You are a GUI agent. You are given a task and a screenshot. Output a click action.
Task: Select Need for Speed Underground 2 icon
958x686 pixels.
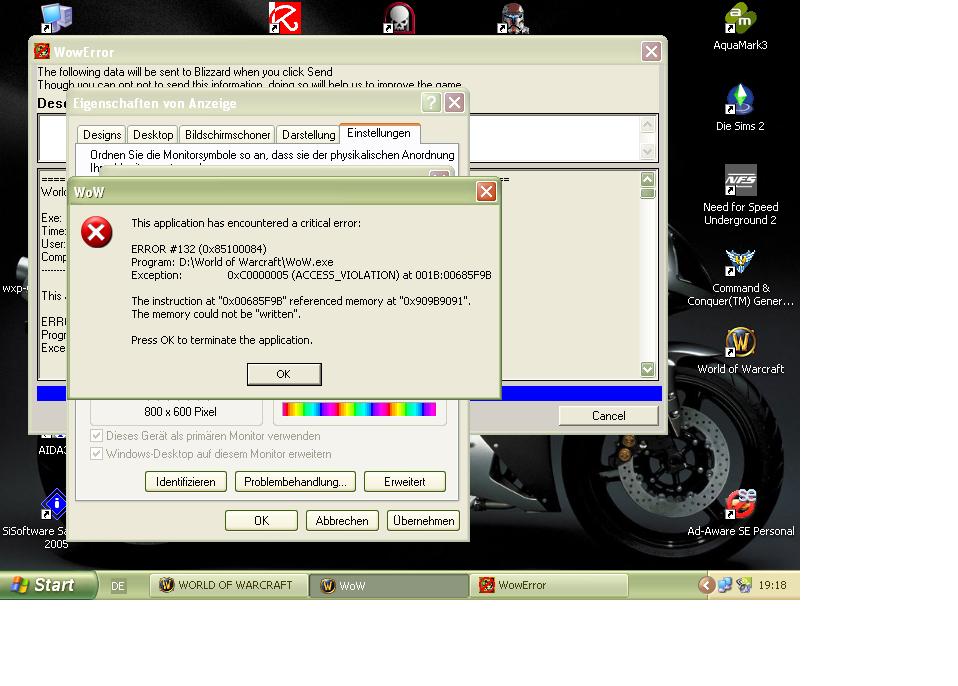740,195
